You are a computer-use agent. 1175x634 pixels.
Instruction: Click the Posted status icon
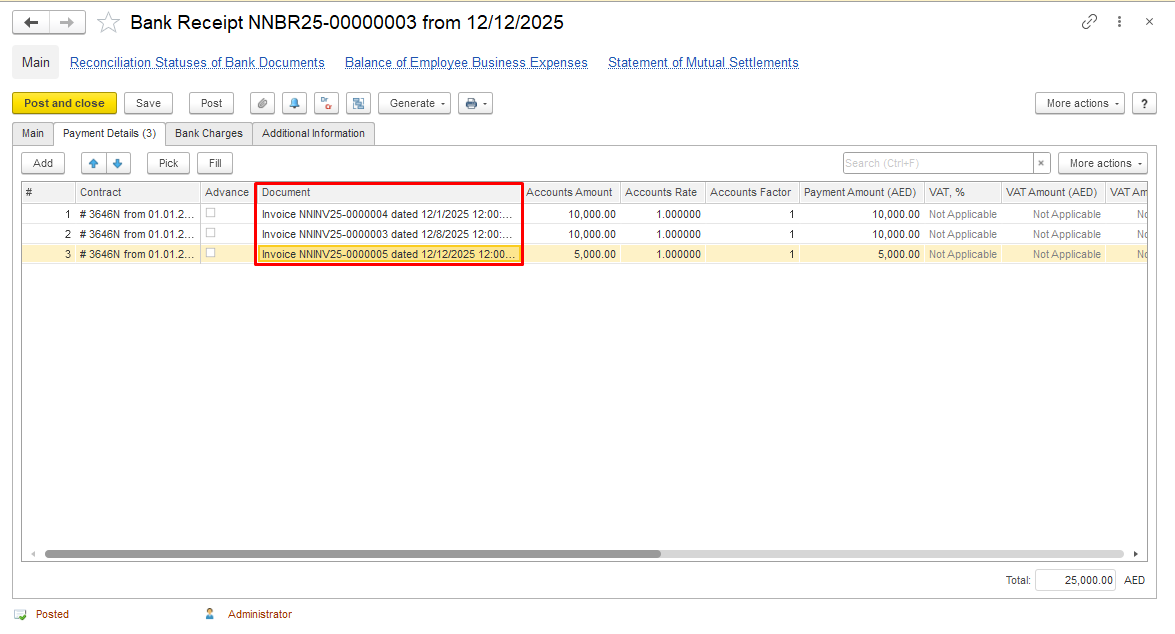(x=20, y=615)
